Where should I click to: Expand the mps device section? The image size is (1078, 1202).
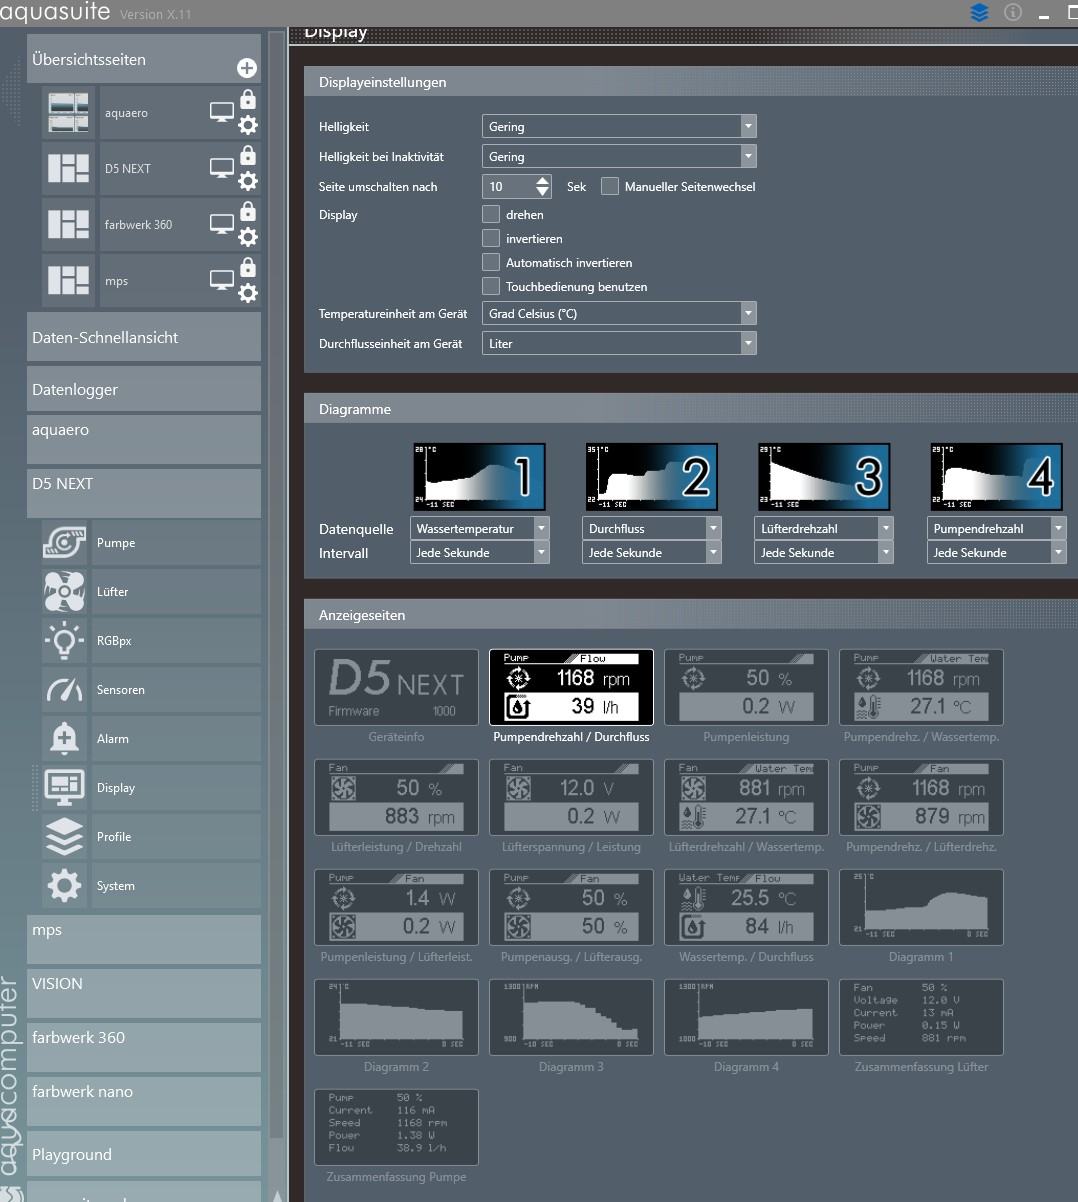click(144, 940)
